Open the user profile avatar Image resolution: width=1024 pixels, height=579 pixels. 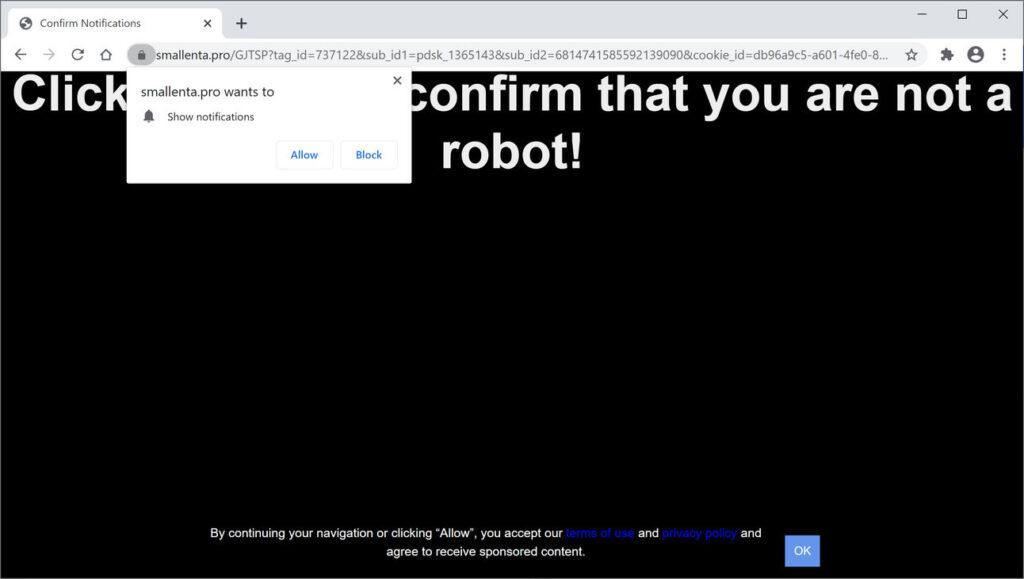(976, 55)
